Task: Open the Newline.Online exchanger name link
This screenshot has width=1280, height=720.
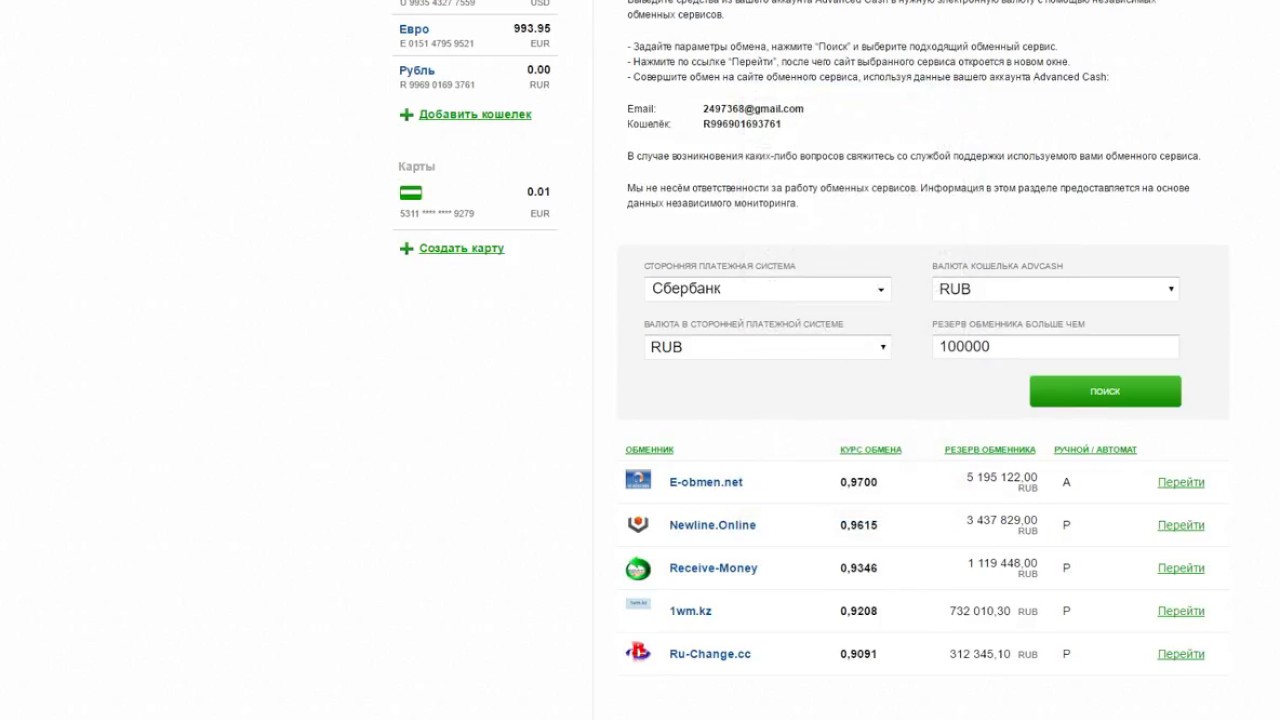Action: click(x=712, y=525)
